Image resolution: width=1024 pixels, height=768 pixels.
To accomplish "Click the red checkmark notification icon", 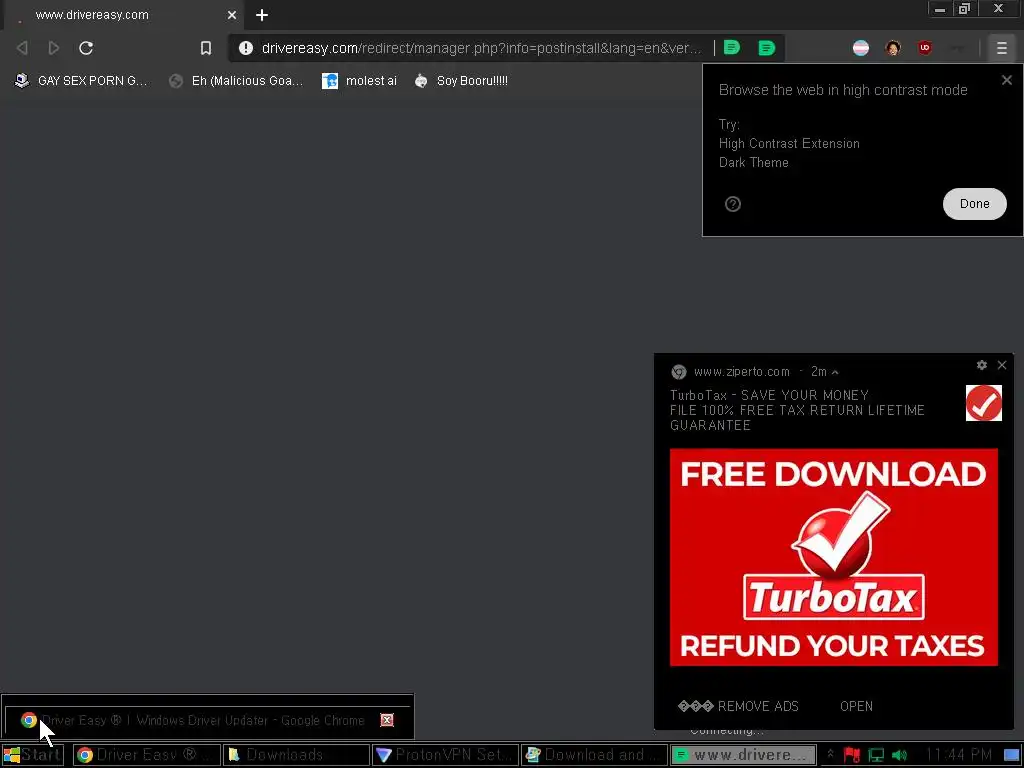I will 984,403.
